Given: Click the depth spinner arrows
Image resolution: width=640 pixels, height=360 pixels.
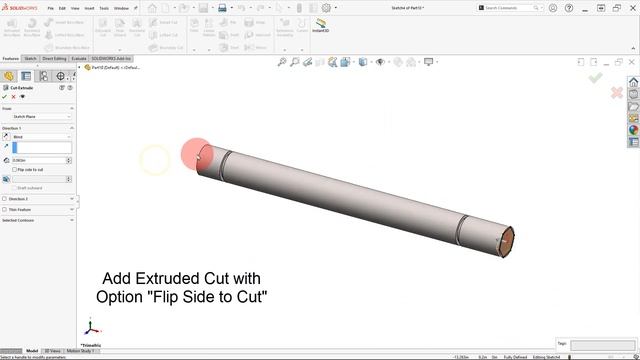Looking at the screenshot, I should coord(69,160).
